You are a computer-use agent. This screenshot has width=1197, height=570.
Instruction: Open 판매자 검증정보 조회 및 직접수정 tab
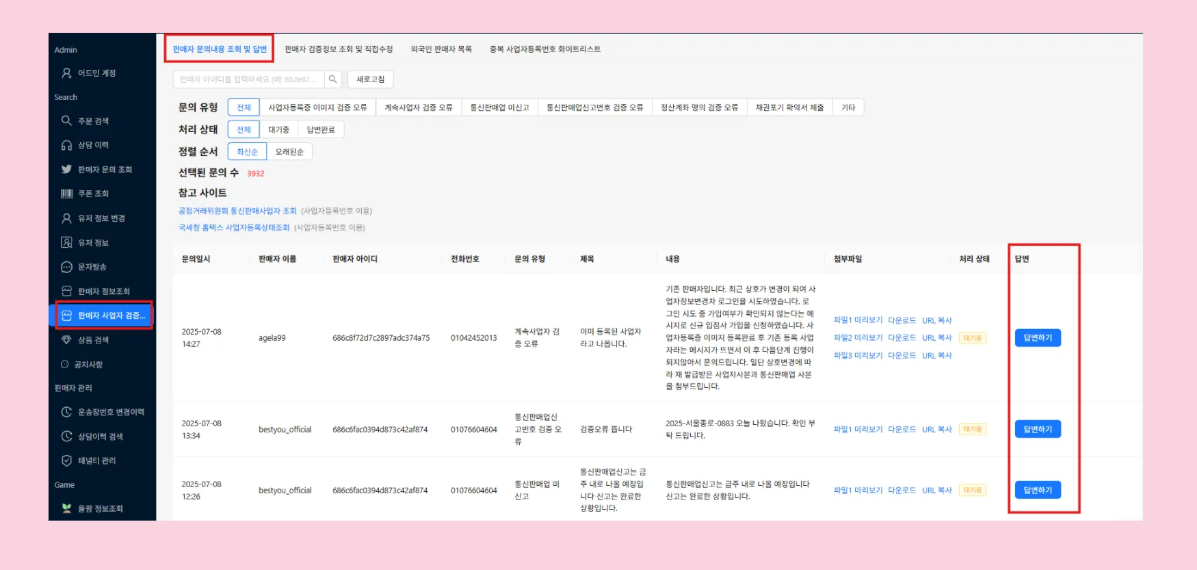point(338,49)
